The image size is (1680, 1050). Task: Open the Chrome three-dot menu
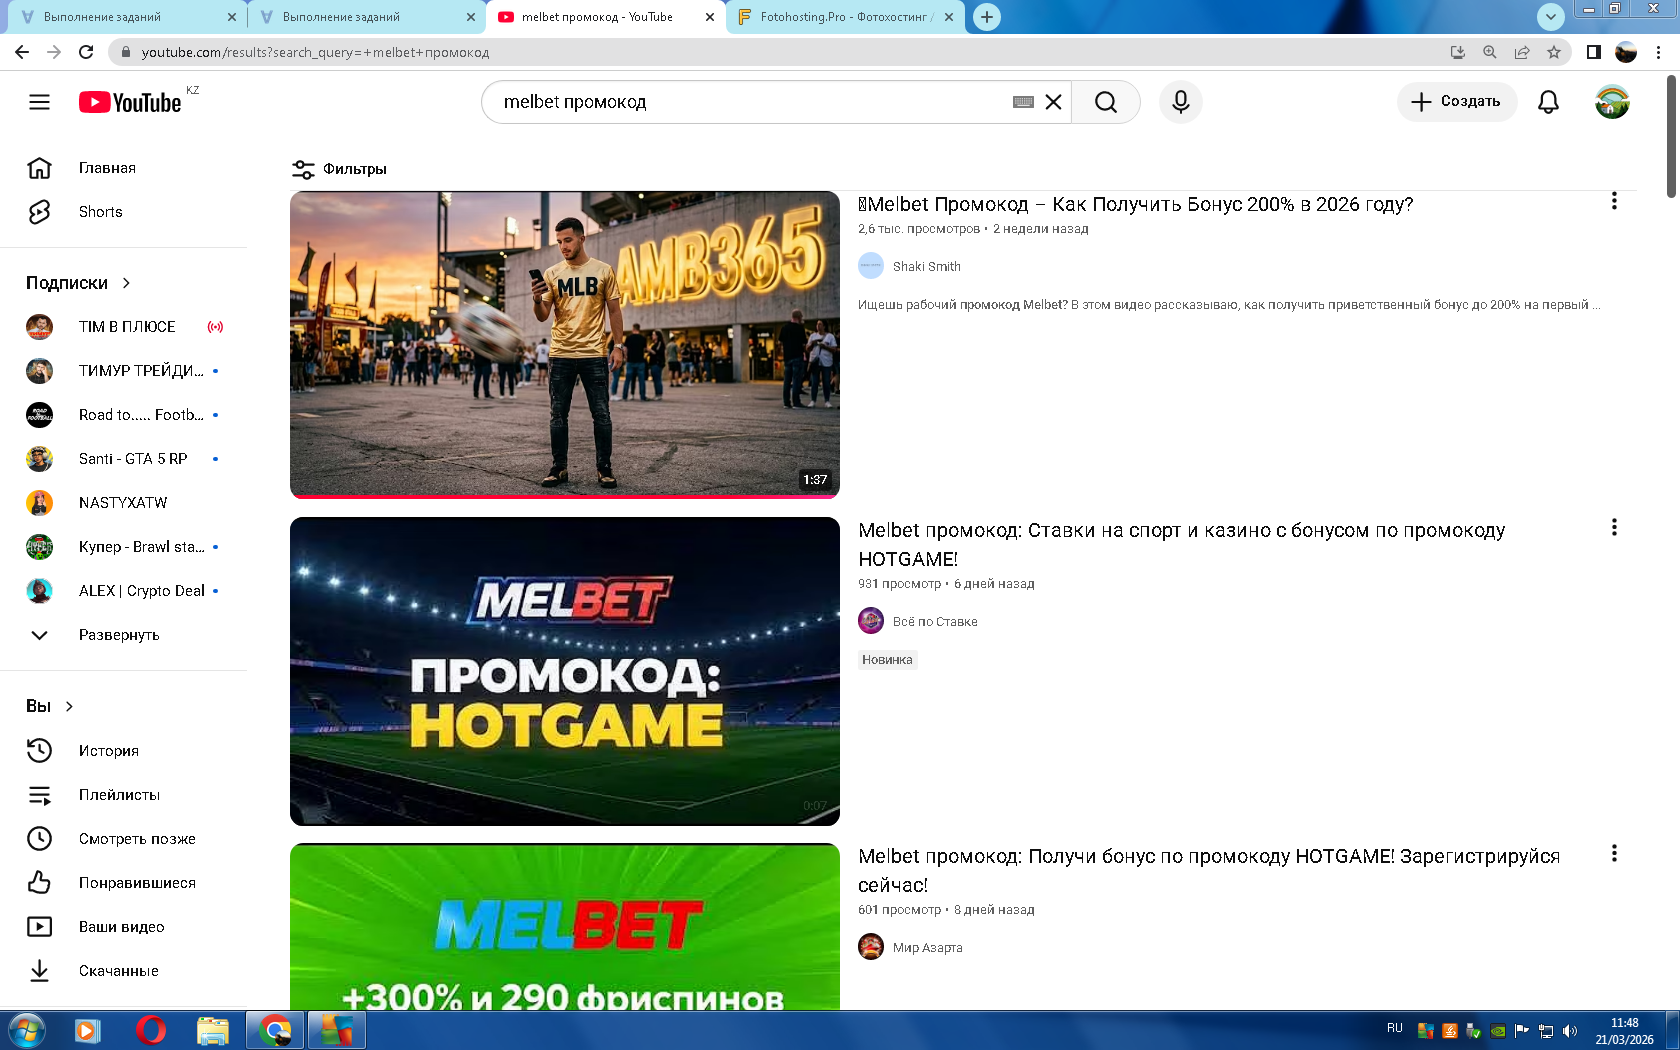click(1658, 52)
